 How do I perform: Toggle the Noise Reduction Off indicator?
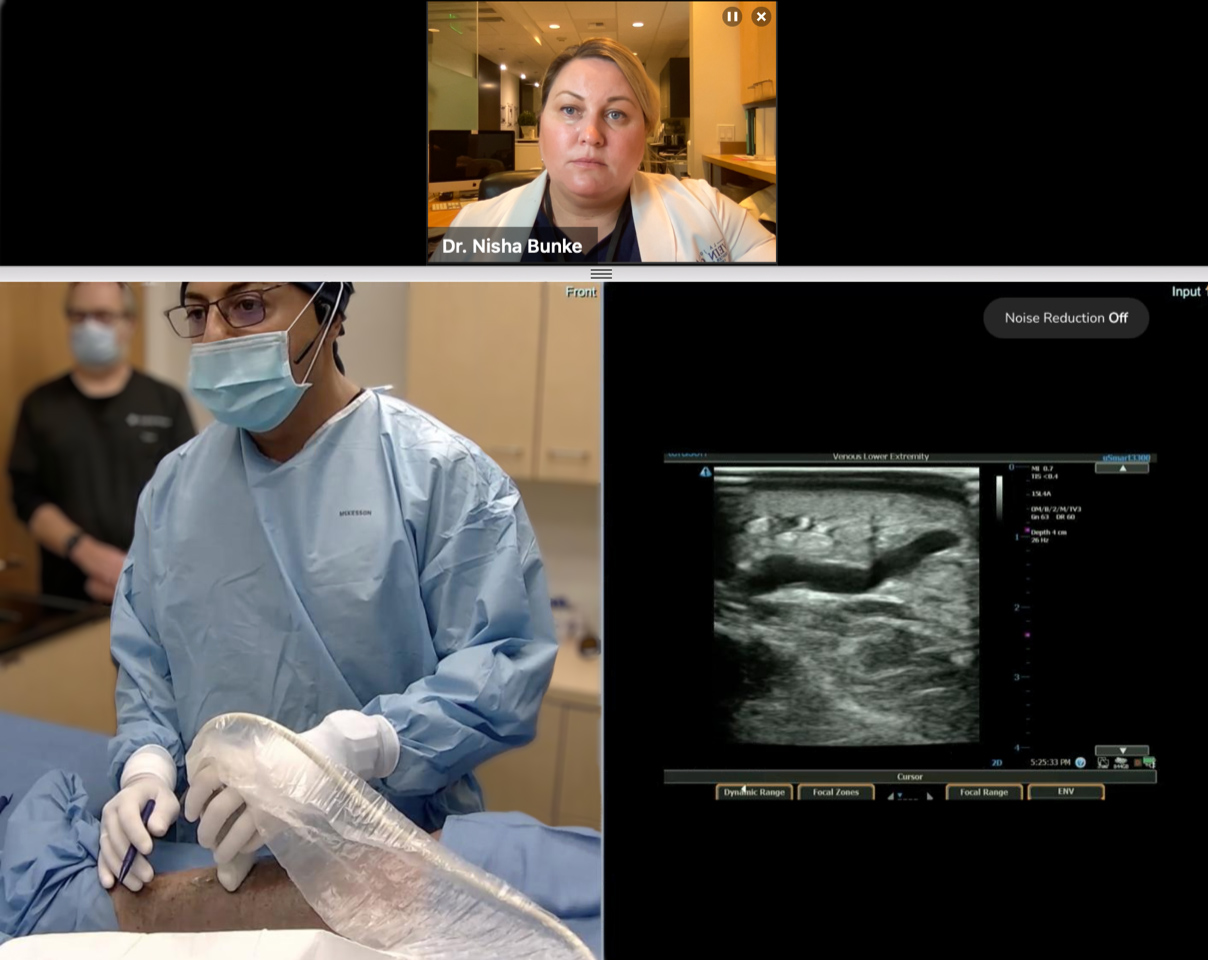(1066, 318)
